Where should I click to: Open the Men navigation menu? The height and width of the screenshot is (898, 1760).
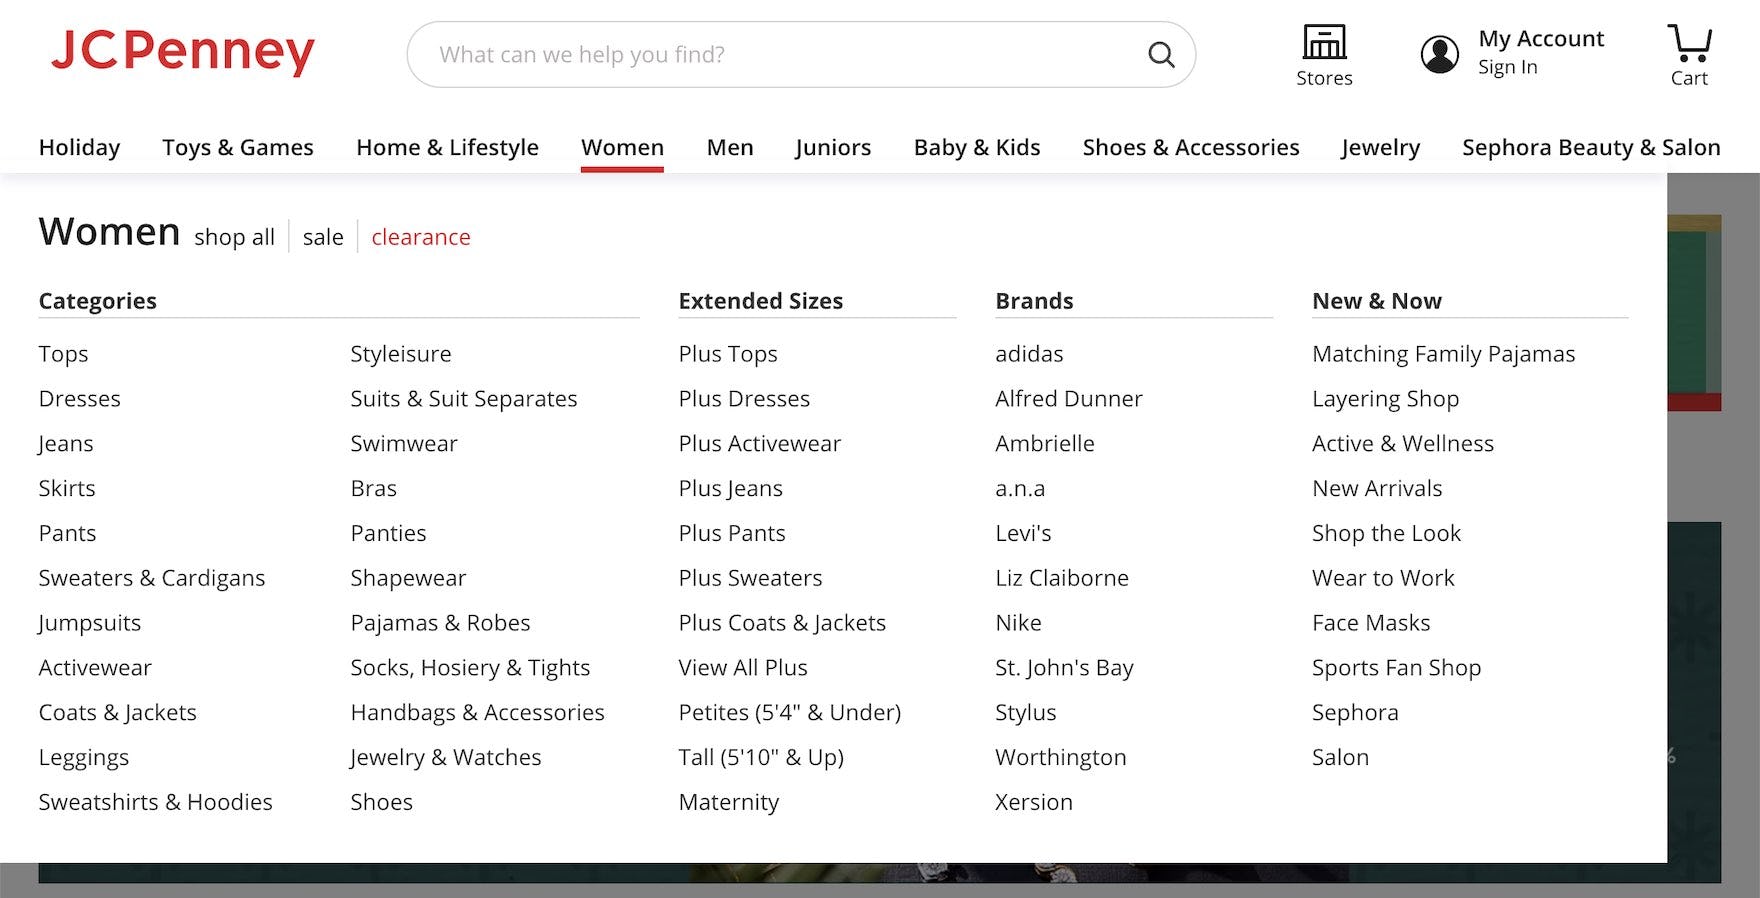pyautogui.click(x=729, y=147)
